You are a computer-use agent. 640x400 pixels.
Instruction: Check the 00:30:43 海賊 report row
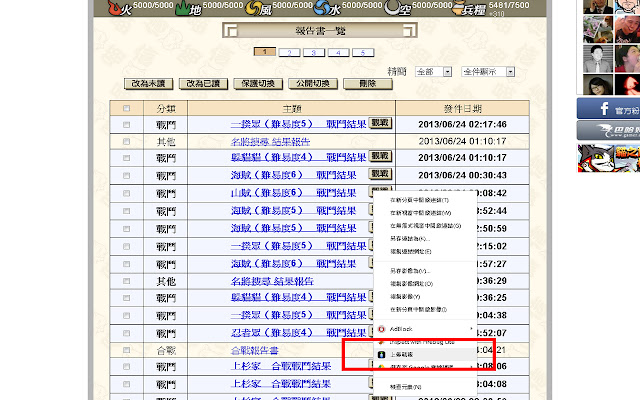[127, 175]
